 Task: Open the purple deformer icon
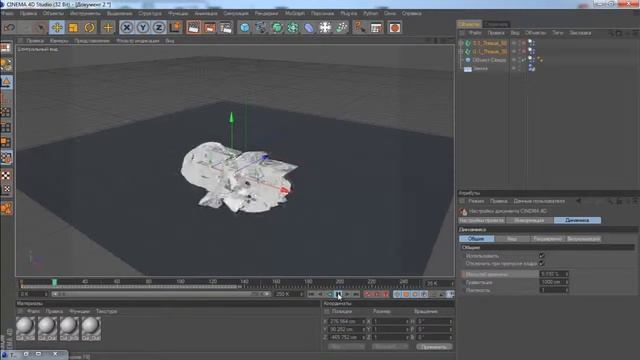[309, 27]
